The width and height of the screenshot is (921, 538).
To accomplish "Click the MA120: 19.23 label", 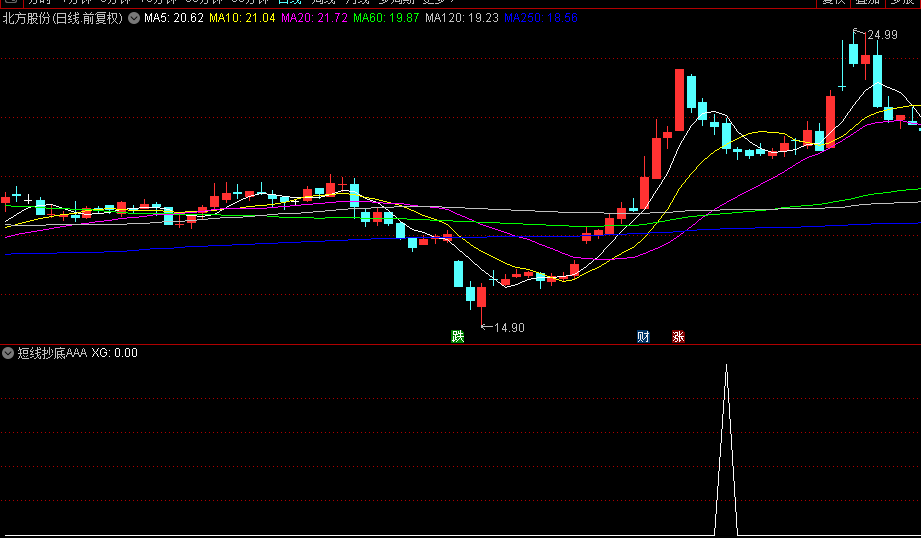I will tap(462, 18).
